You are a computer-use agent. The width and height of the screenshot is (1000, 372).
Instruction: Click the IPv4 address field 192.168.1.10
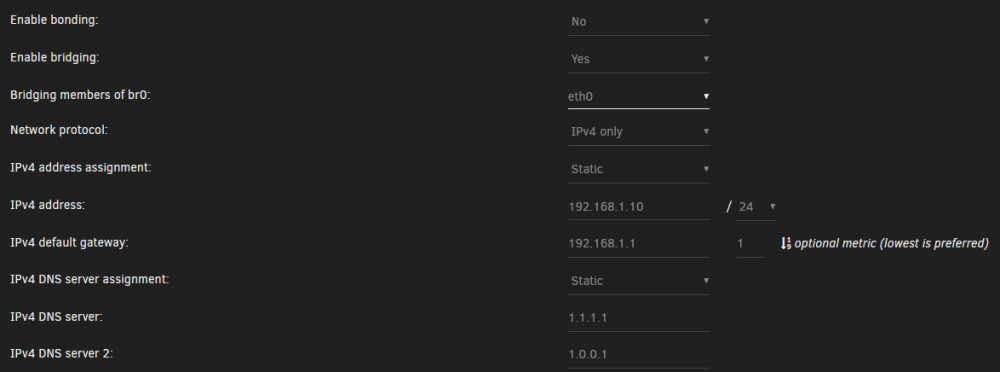pos(638,207)
